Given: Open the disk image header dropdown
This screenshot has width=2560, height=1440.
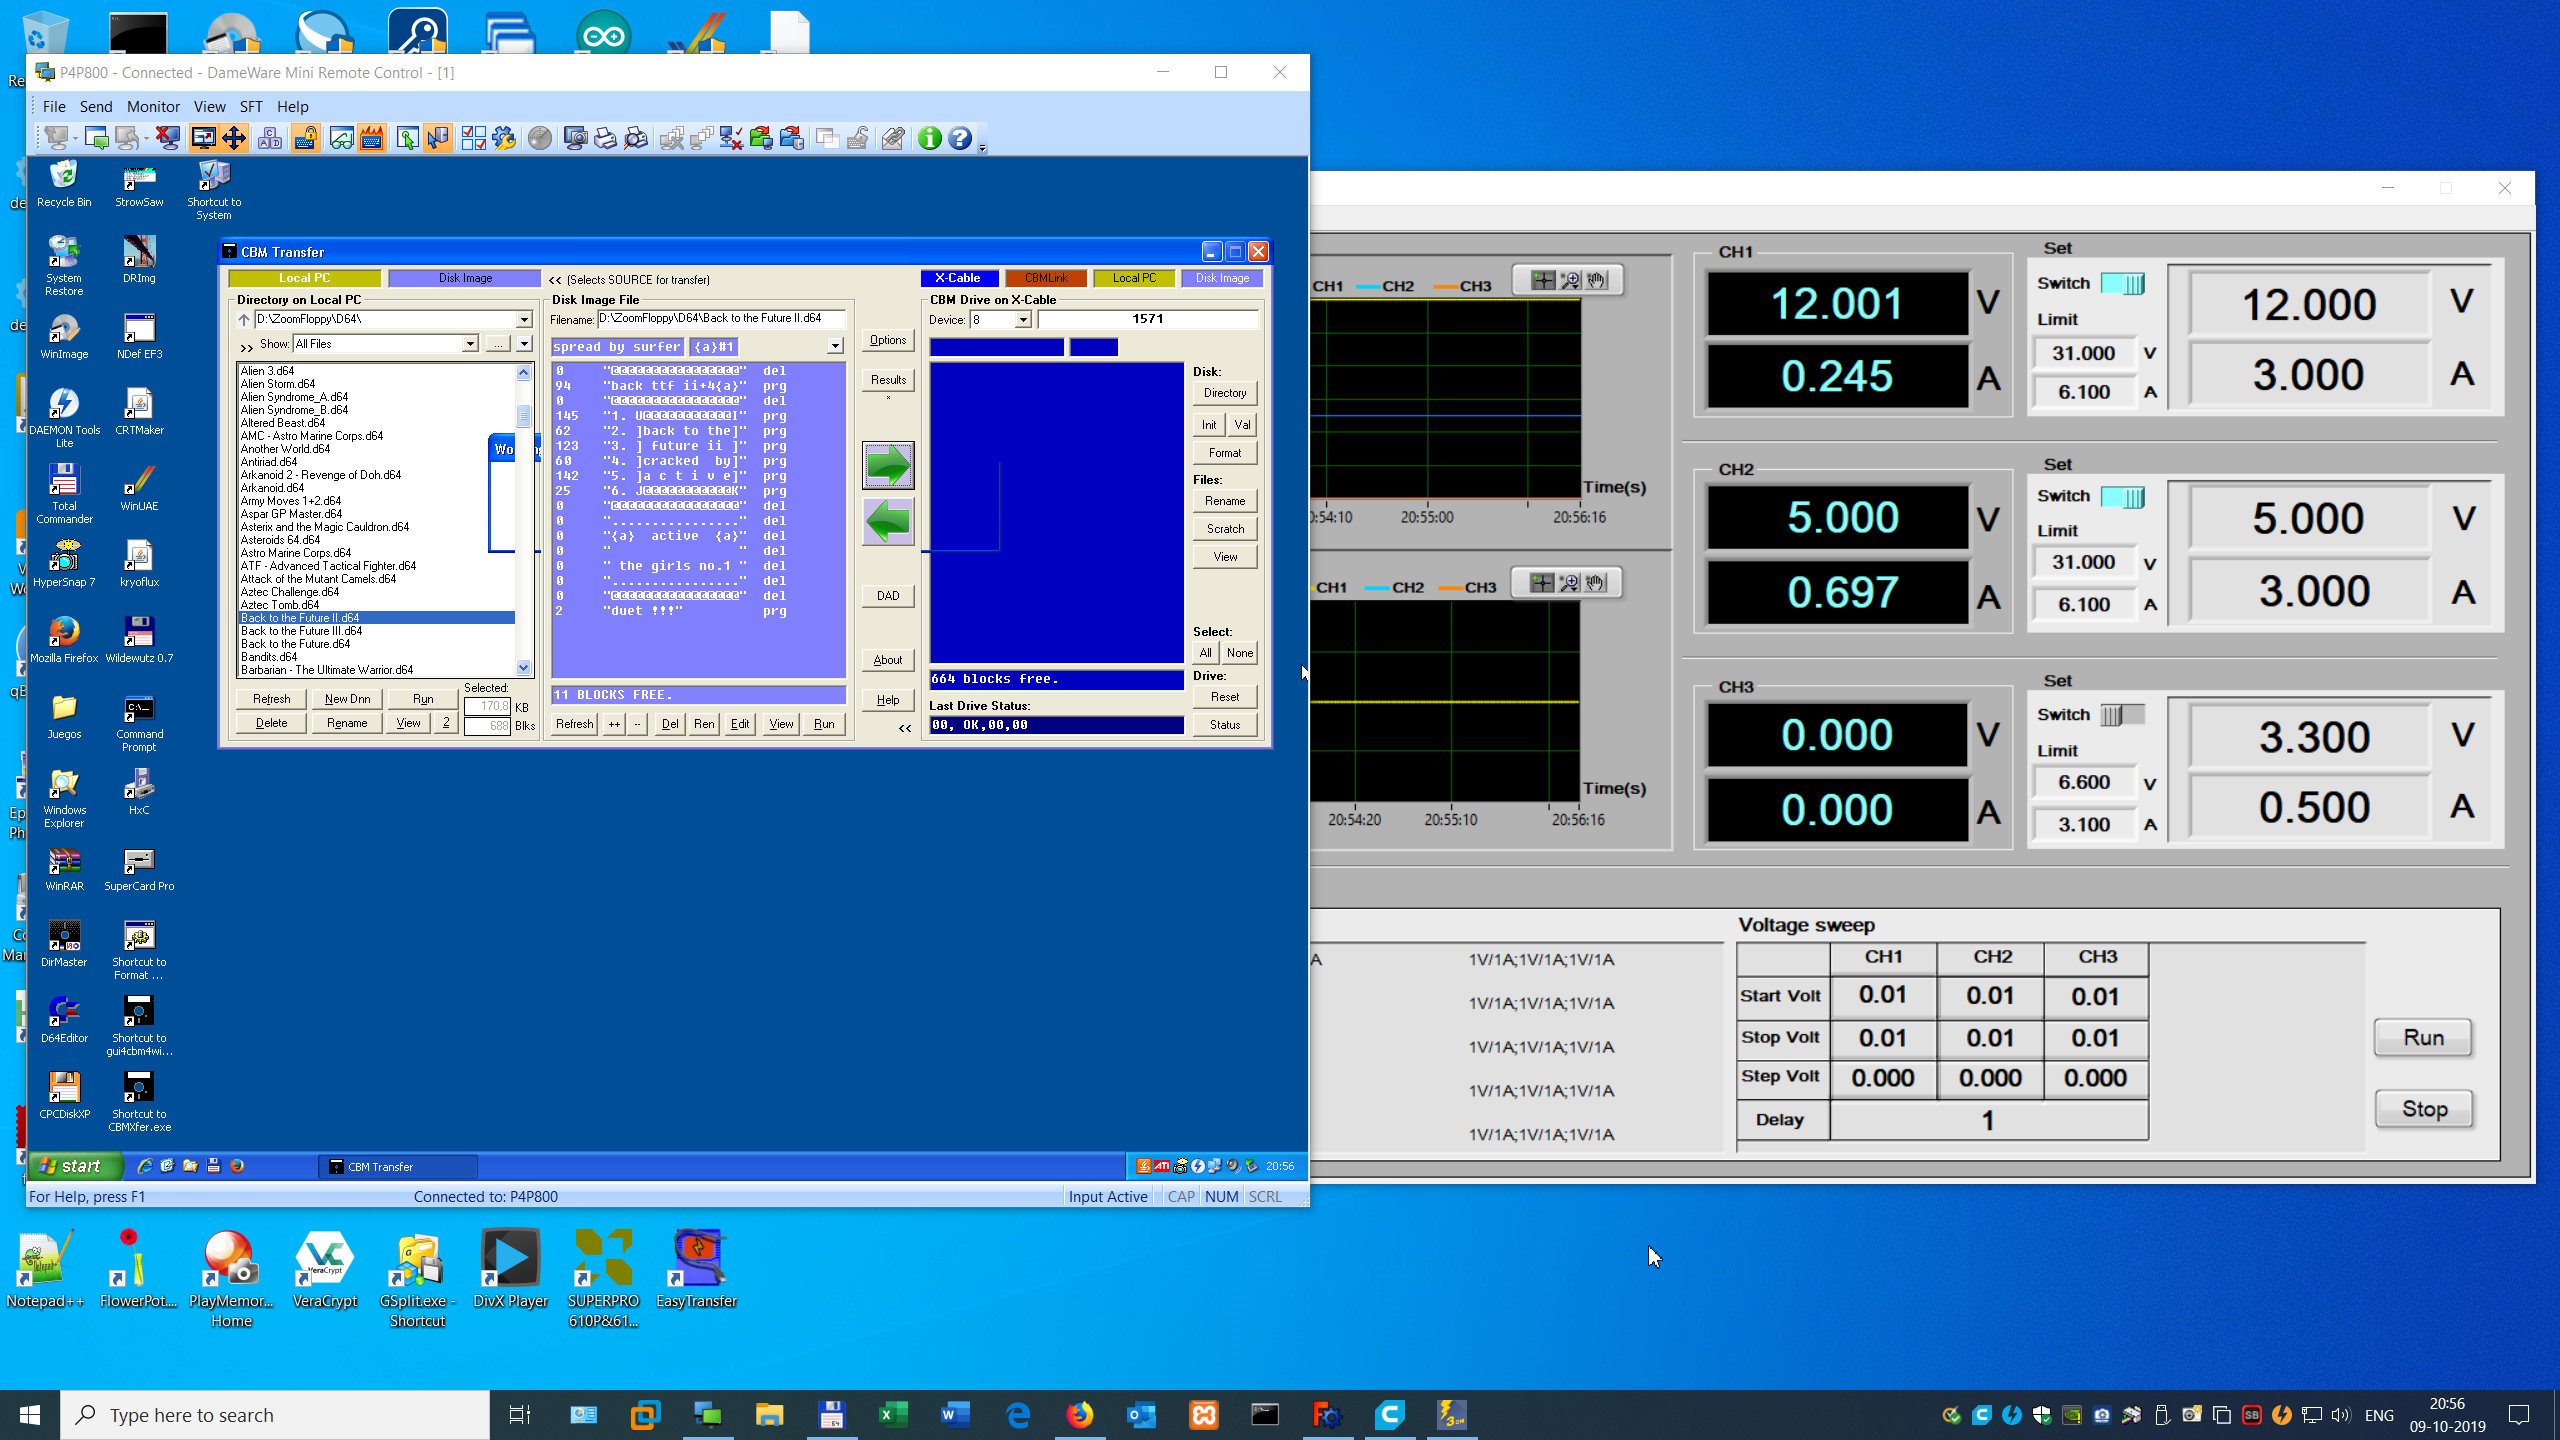Looking at the screenshot, I should pyautogui.click(x=835, y=346).
